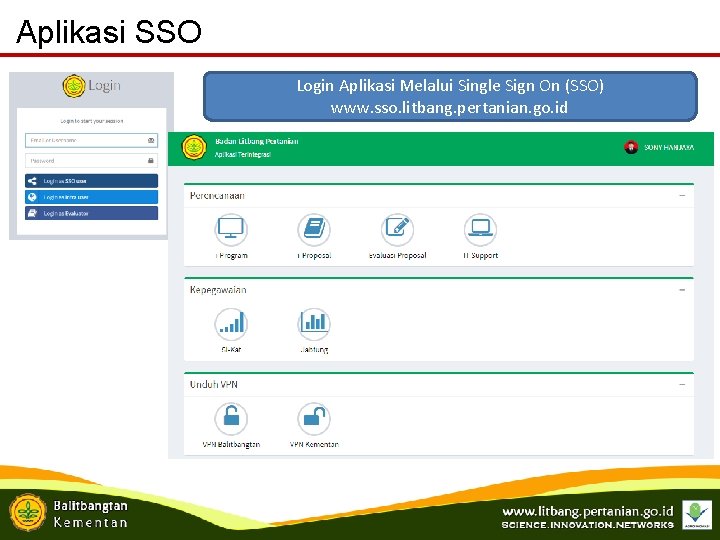The image size is (720, 540).
Task: Click the user avatar beside SONY HANJAYA
Action: tap(631, 147)
